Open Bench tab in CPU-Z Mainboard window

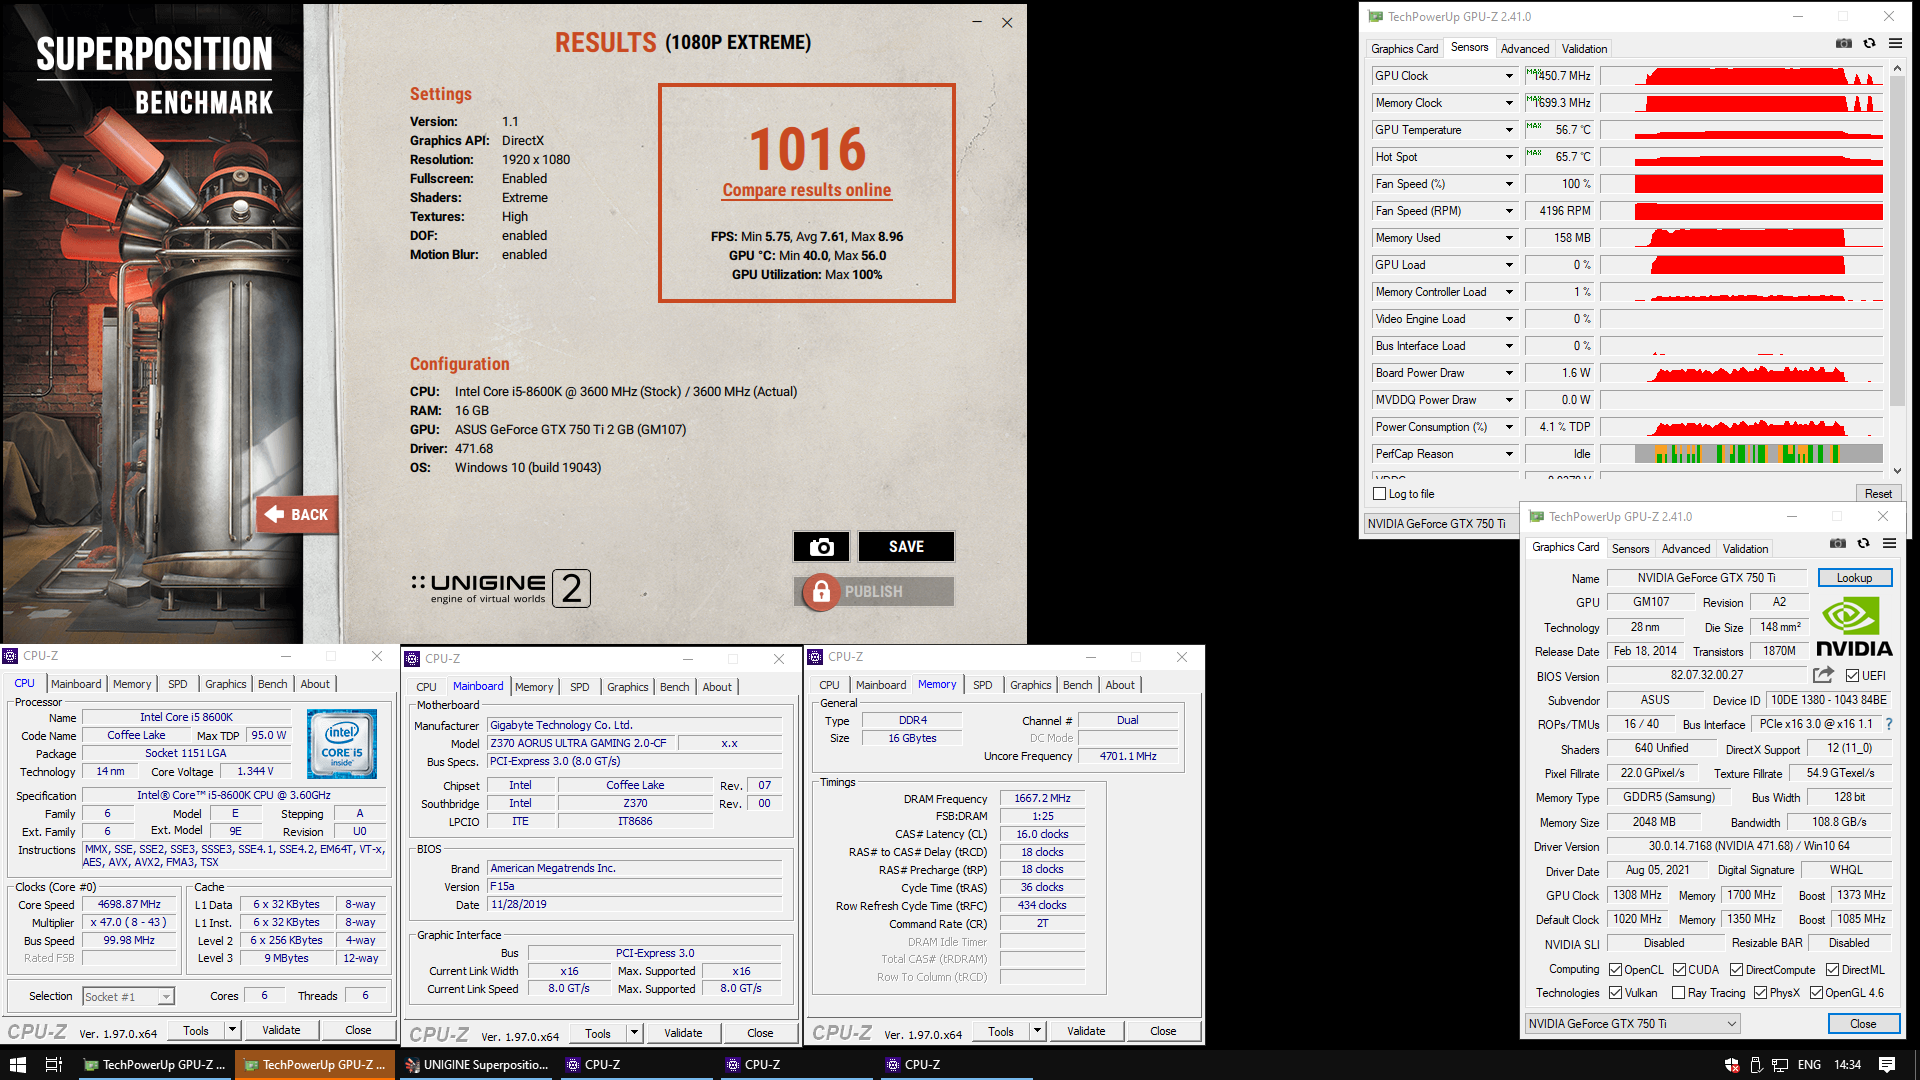(x=674, y=687)
